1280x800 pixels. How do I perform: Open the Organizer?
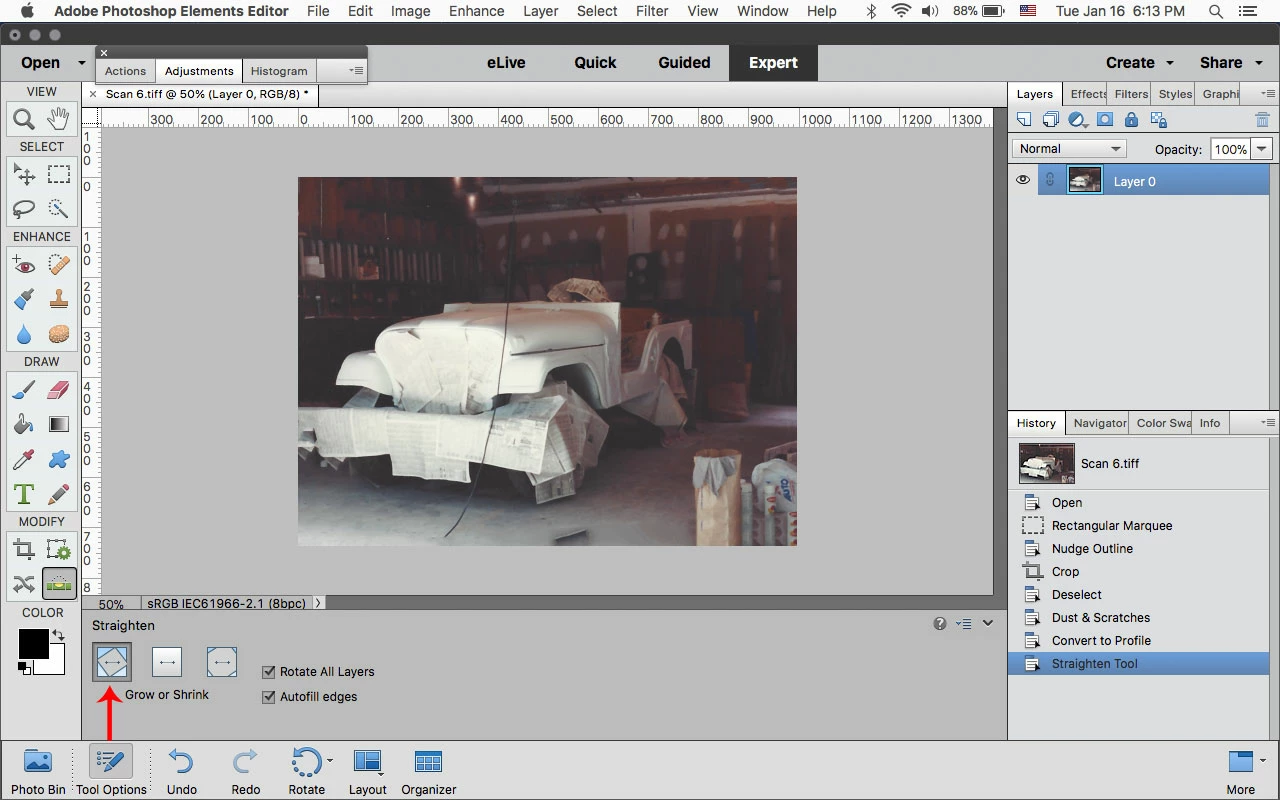(x=428, y=771)
